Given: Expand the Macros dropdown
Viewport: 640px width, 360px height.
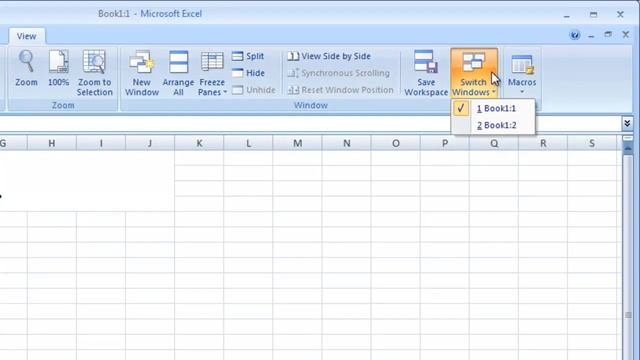Looking at the screenshot, I should (522, 73).
